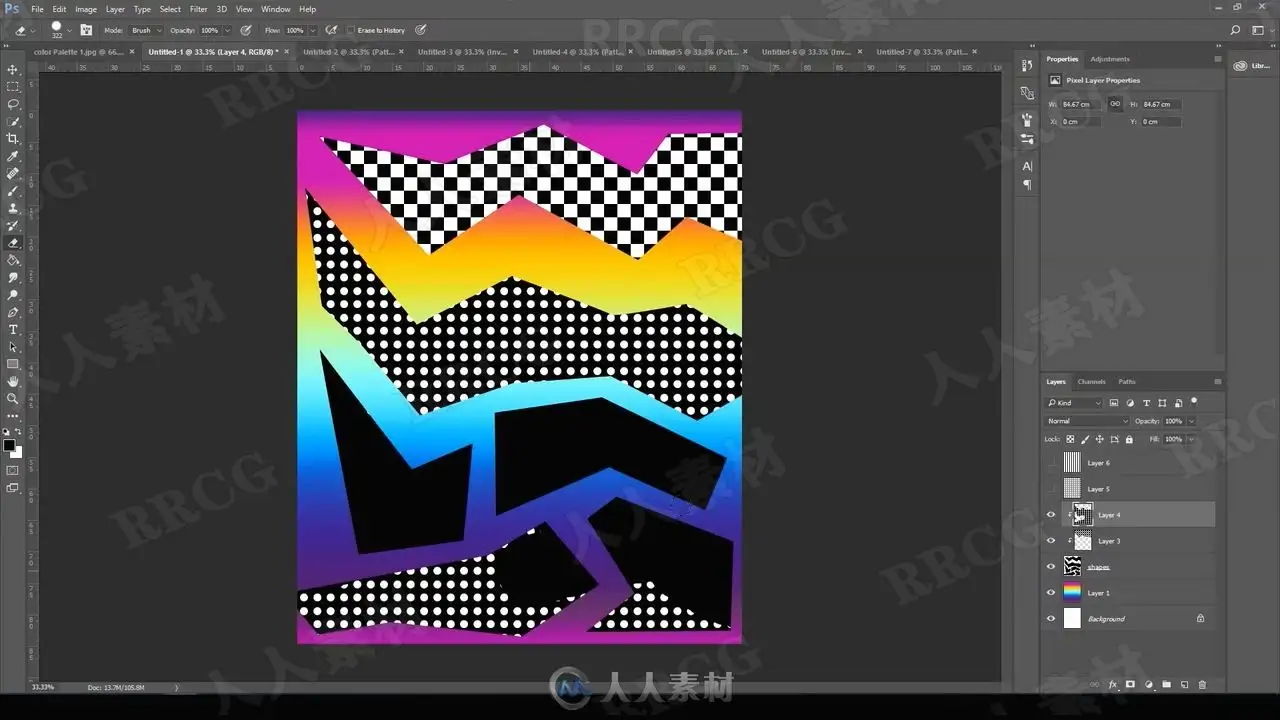Viewport: 1280px width, 720px height.
Task: Open the layer blend mode Normal dropdown
Action: 1087,421
